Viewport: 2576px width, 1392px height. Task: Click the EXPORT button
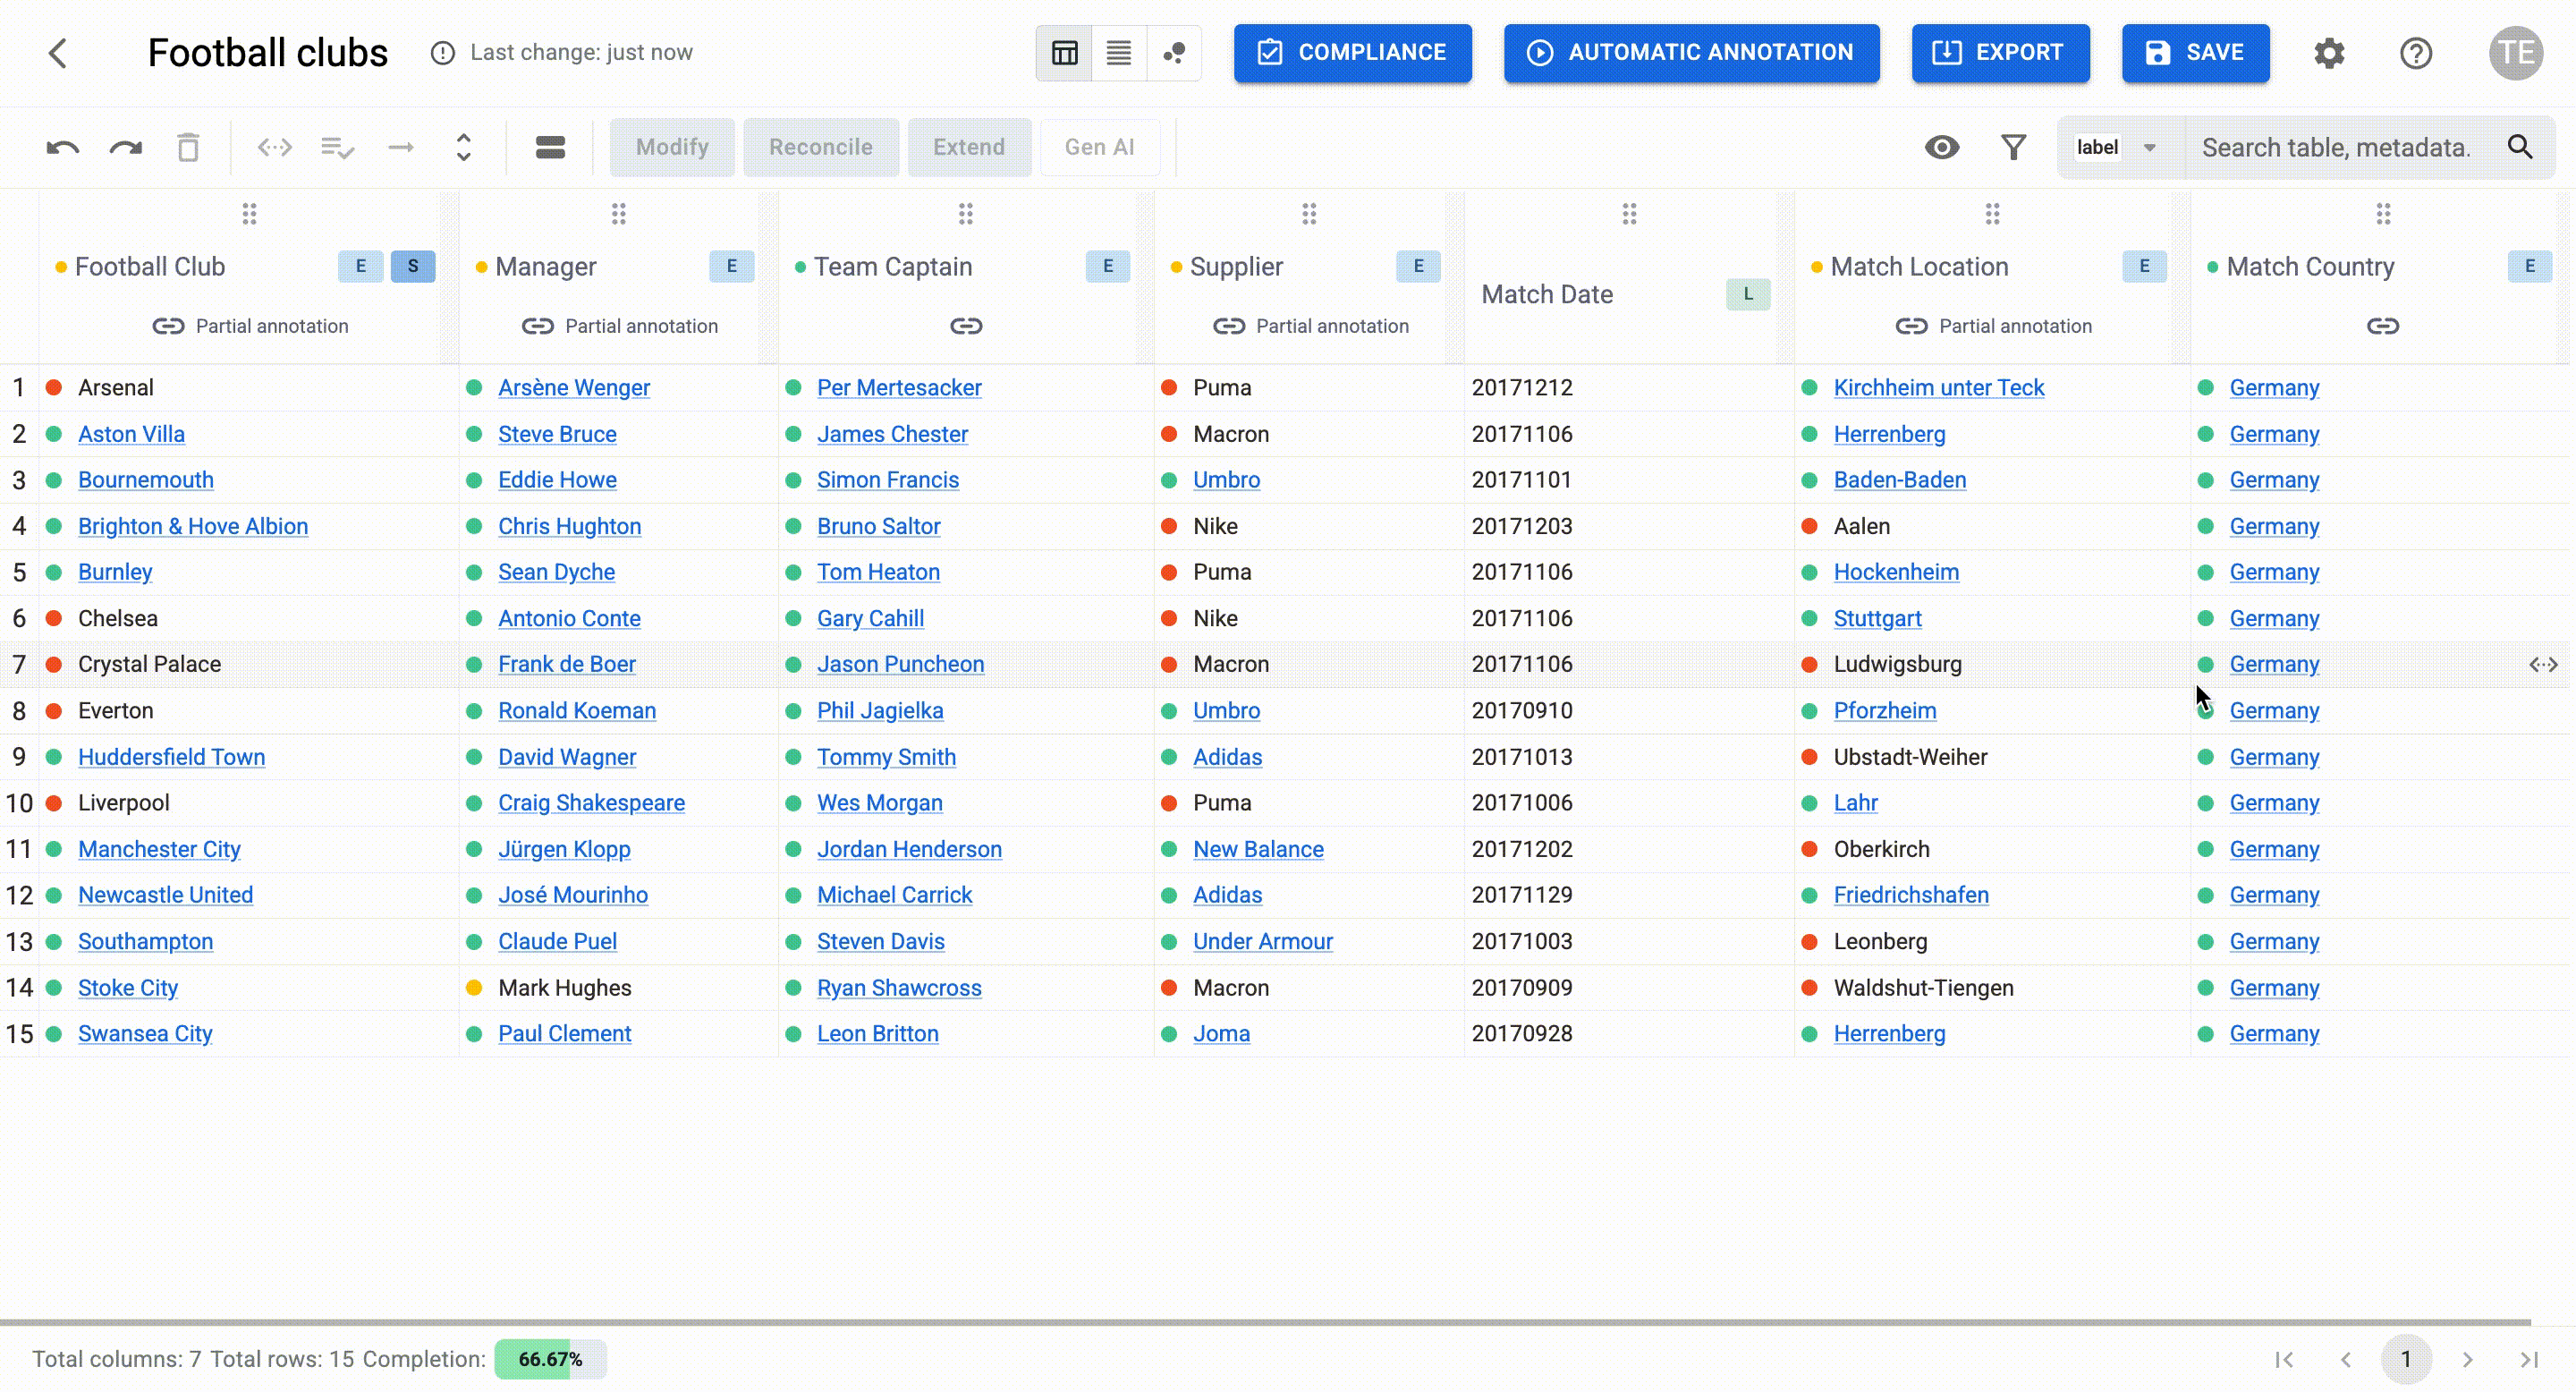tap(2000, 53)
